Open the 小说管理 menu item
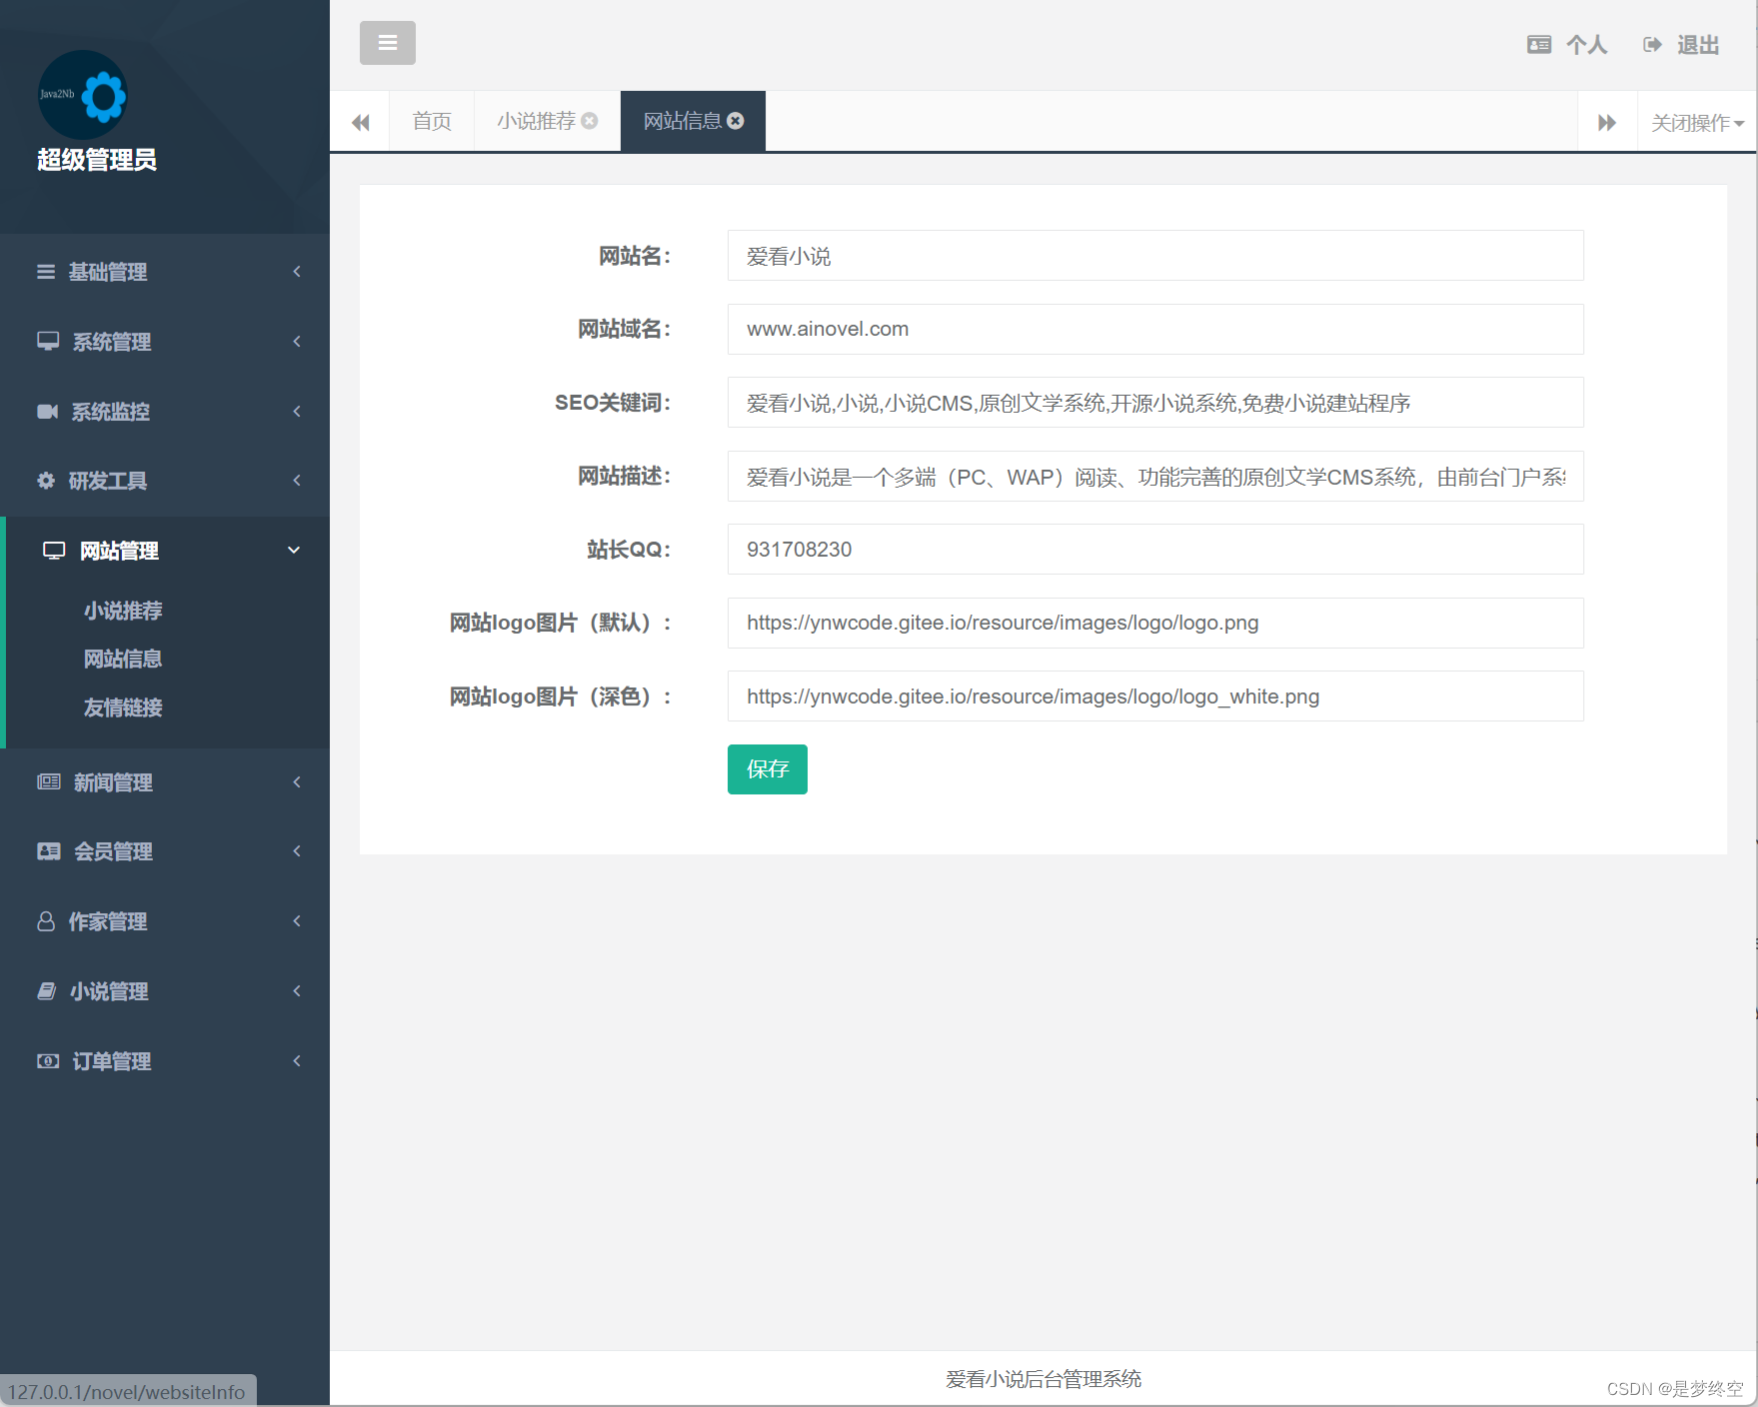Image resolution: width=1758 pixels, height=1407 pixels. 165,991
